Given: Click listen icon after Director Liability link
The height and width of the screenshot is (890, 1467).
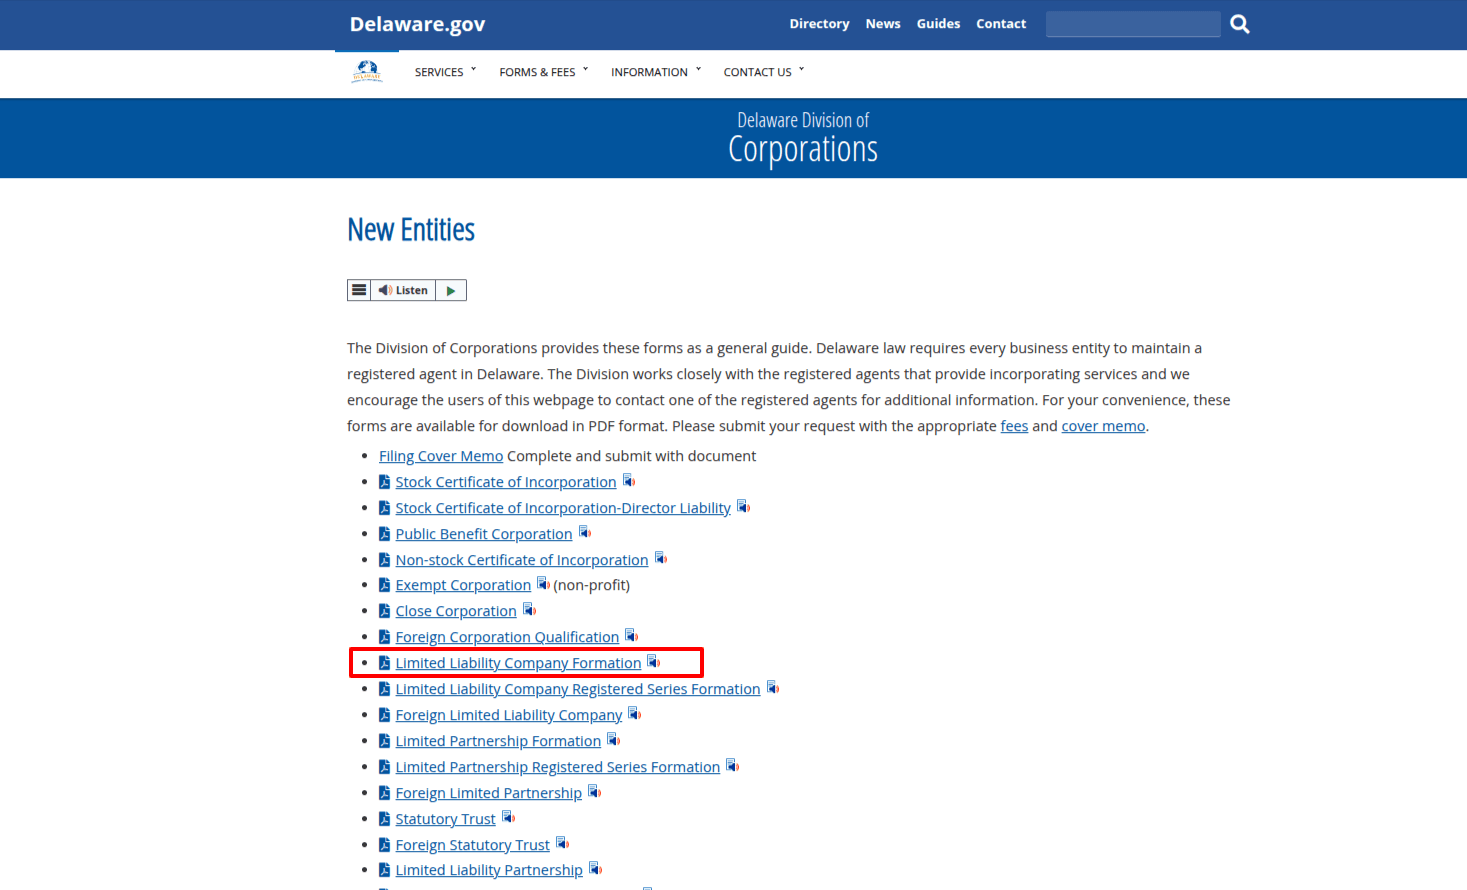Looking at the screenshot, I should 743,507.
